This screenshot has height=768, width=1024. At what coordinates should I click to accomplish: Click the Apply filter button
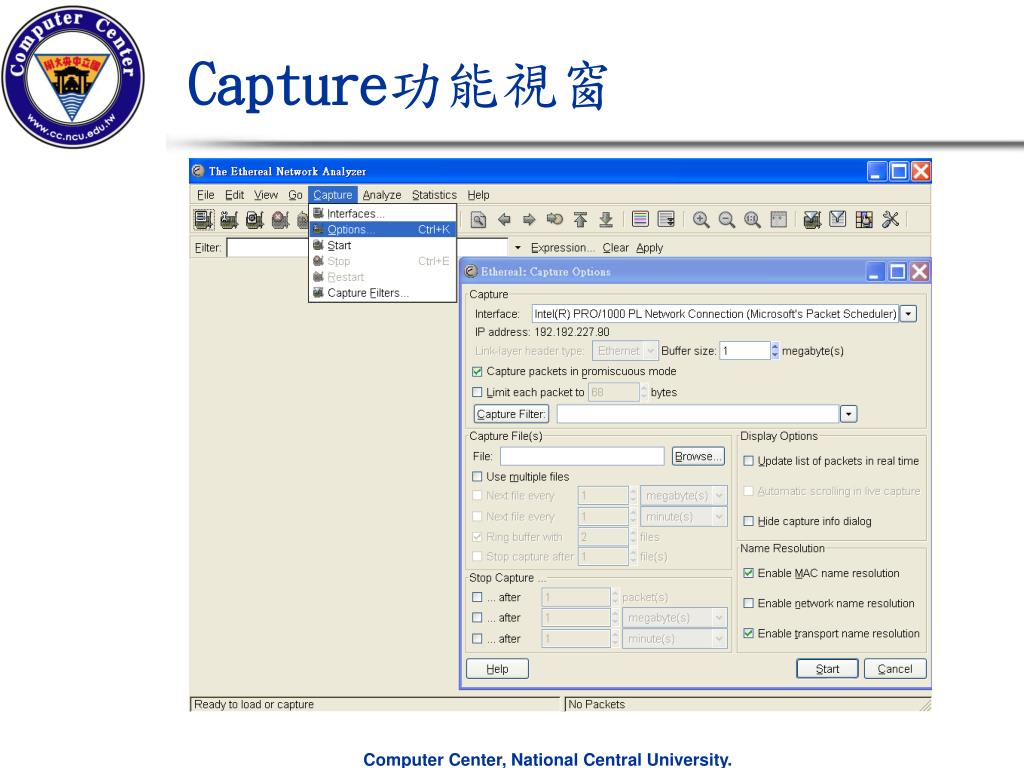(x=649, y=248)
